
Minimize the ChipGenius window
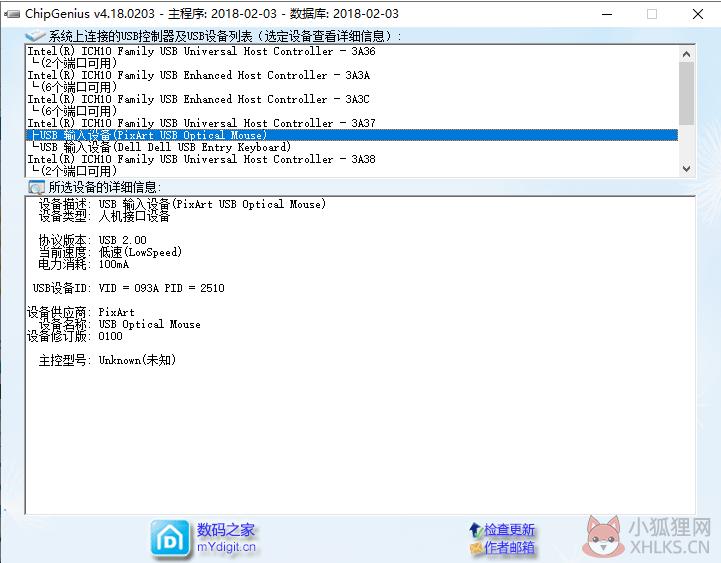point(607,14)
